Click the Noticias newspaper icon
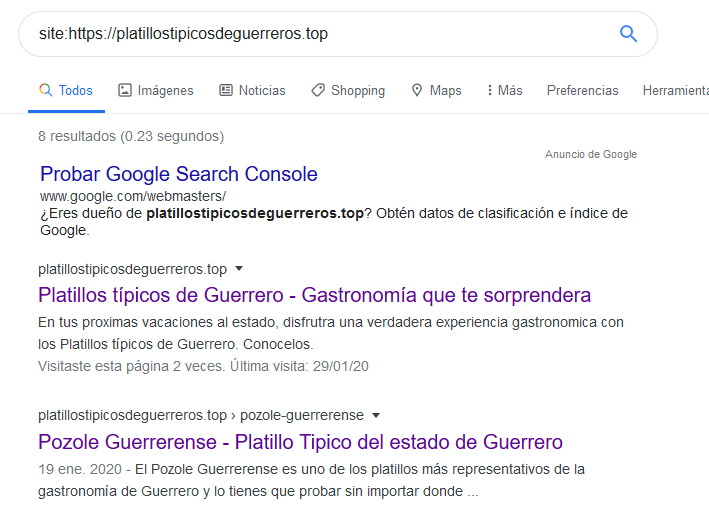Image resolution: width=709 pixels, height=523 pixels. 226,90
